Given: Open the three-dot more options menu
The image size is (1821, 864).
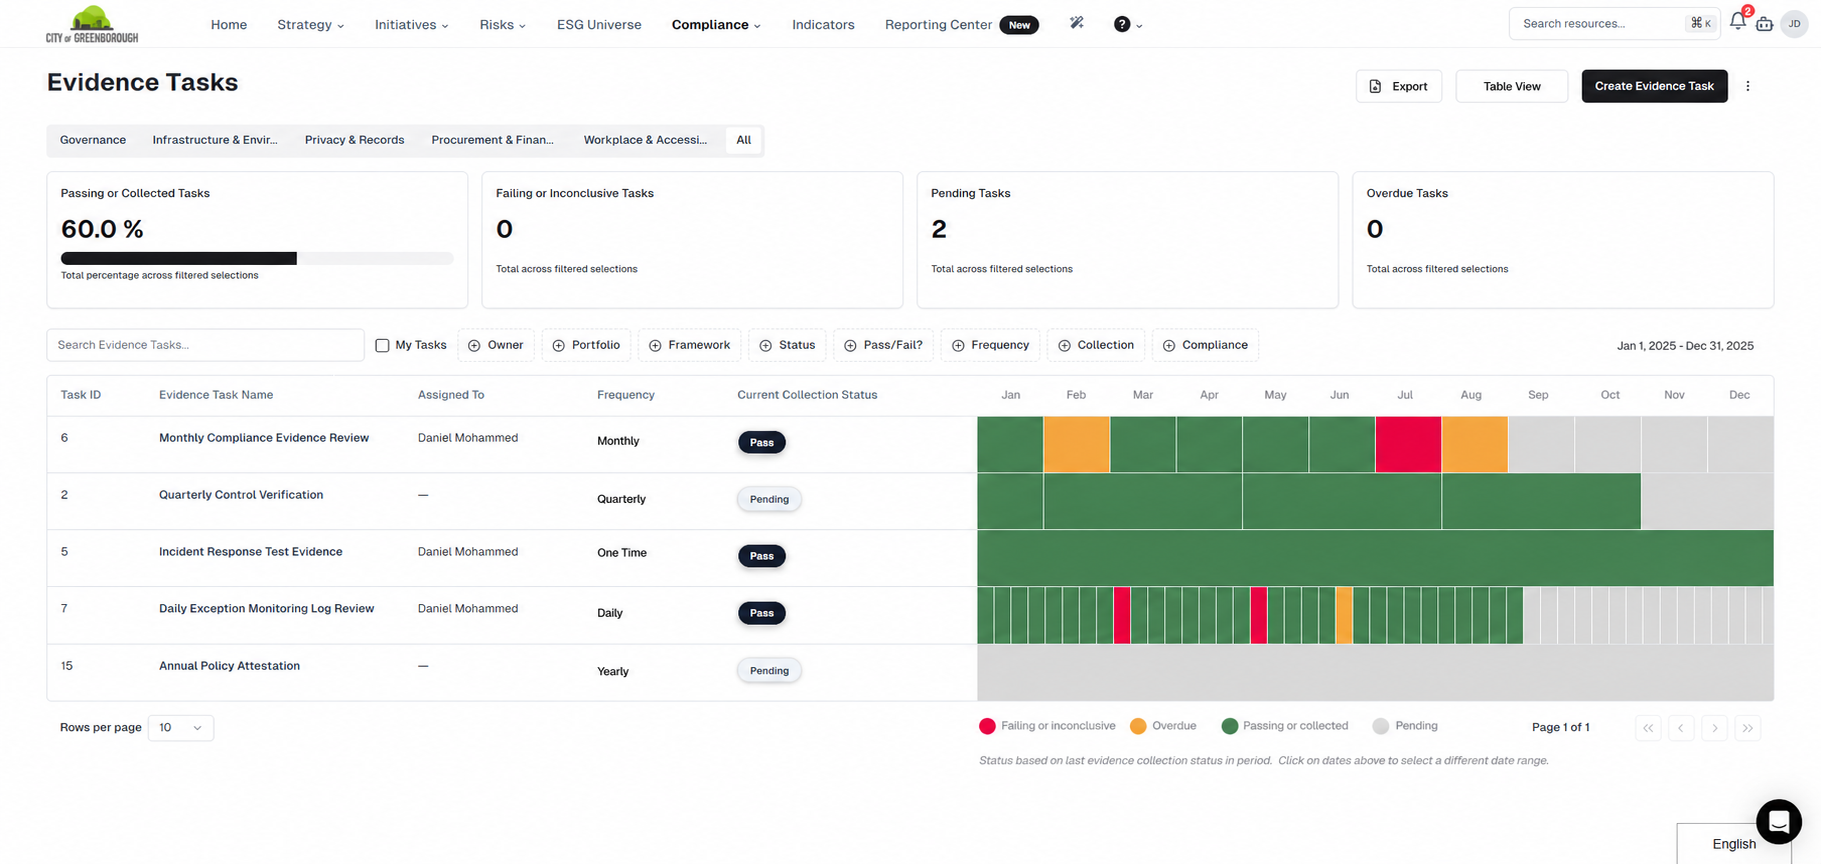Looking at the screenshot, I should coord(1748,86).
